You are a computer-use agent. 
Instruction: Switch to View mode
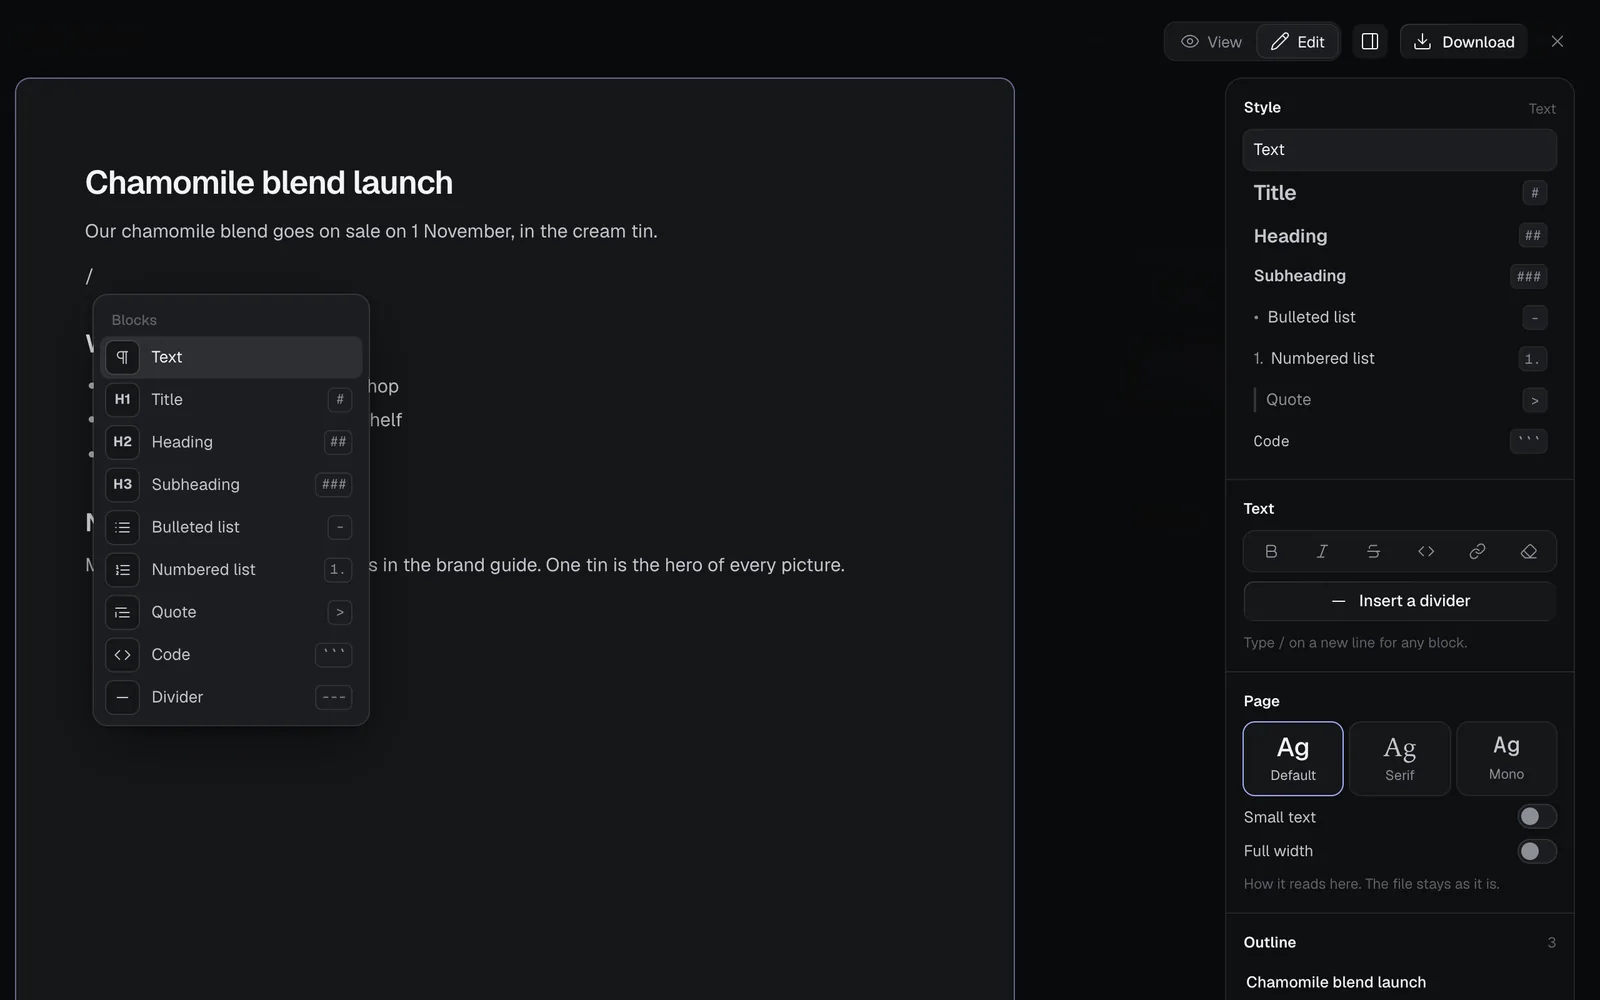pyautogui.click(x=1211, y=42)
